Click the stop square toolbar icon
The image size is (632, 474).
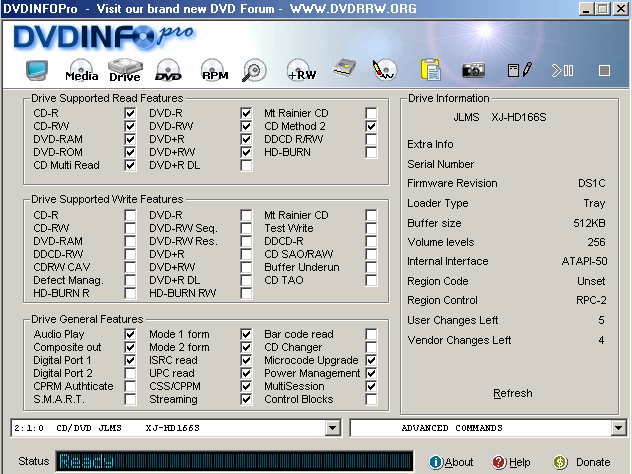[x=604, y=71]
